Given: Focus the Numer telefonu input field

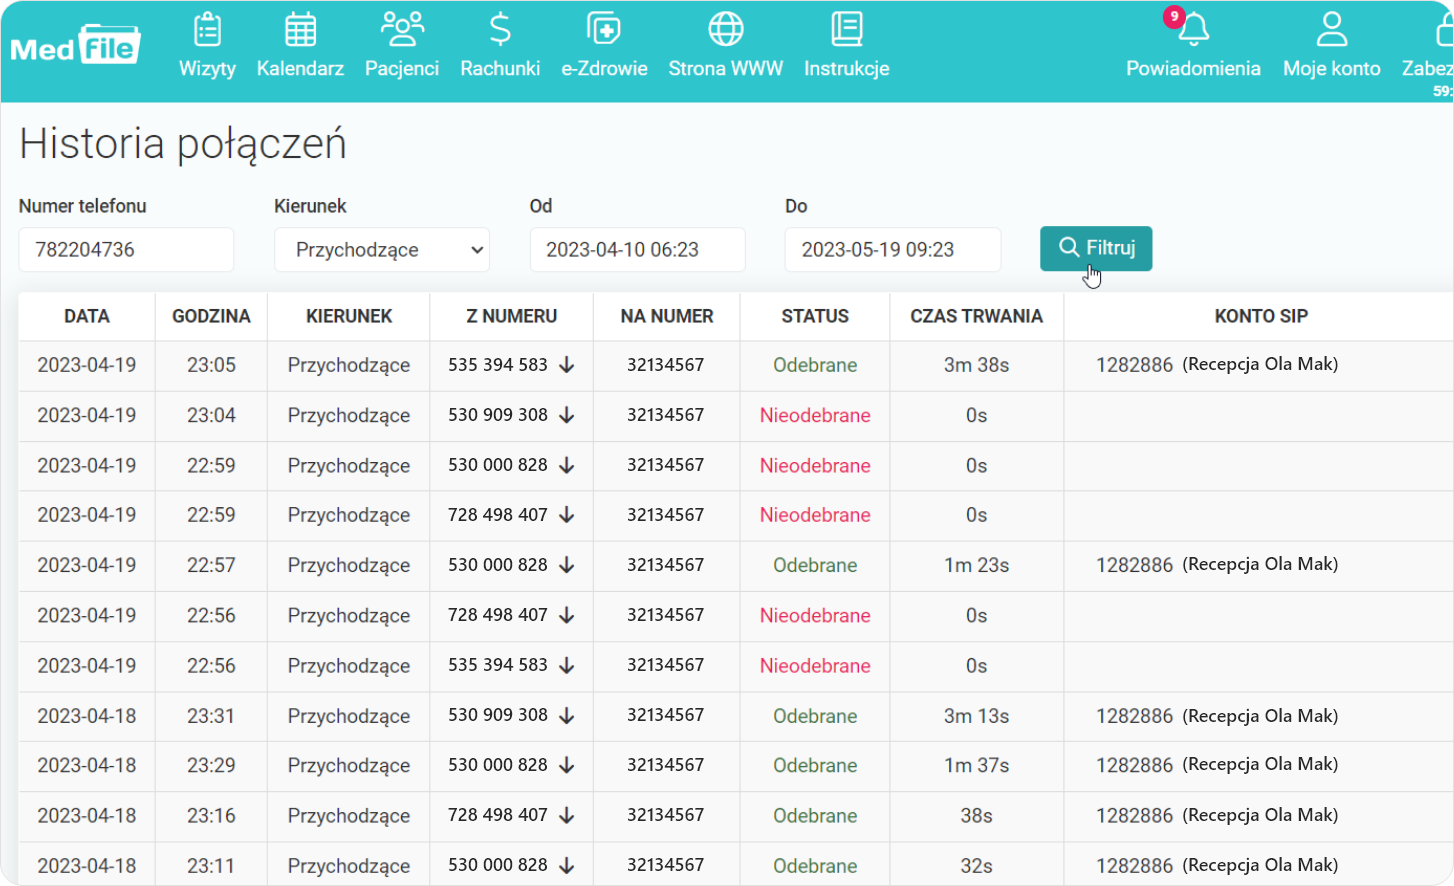Looking at the screenshot, I should (126, 249).
